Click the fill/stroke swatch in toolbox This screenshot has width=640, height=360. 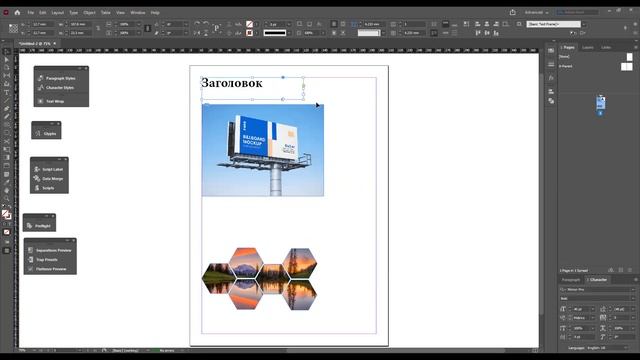[6, 215]
